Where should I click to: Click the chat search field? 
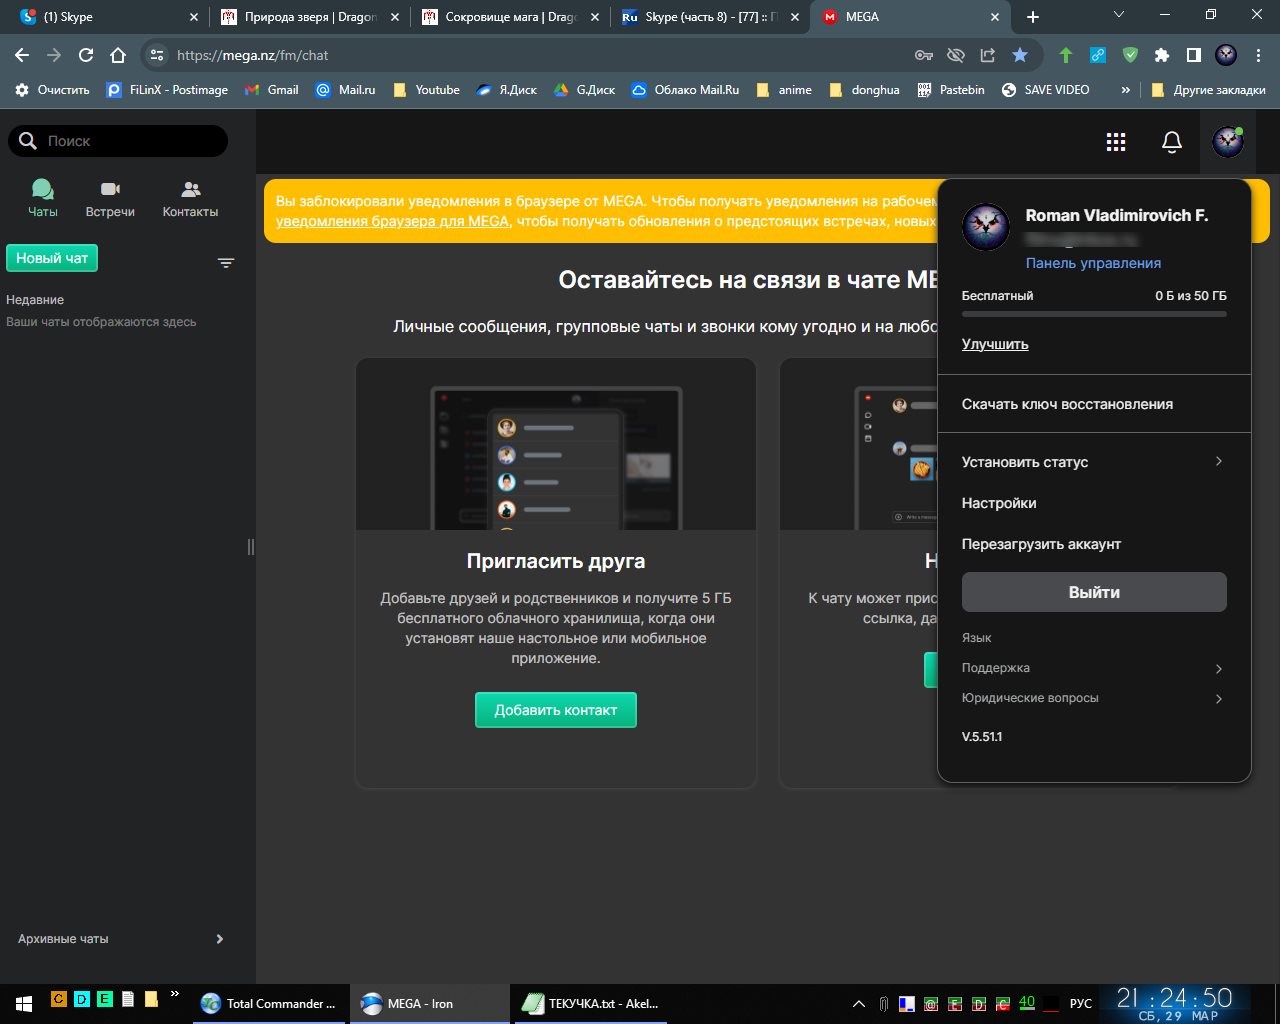(x=130, y=141)
